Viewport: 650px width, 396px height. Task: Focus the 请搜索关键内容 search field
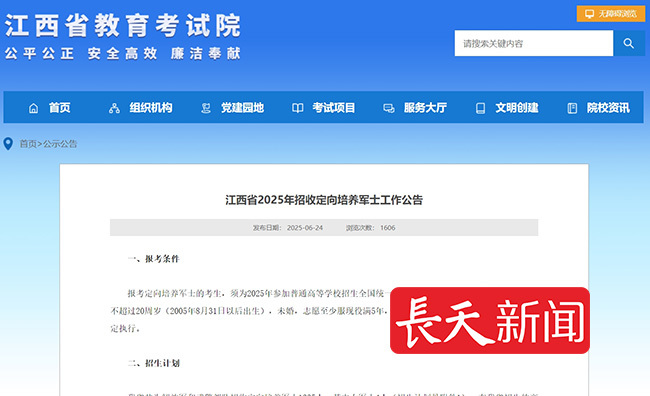tap(534, 43)
